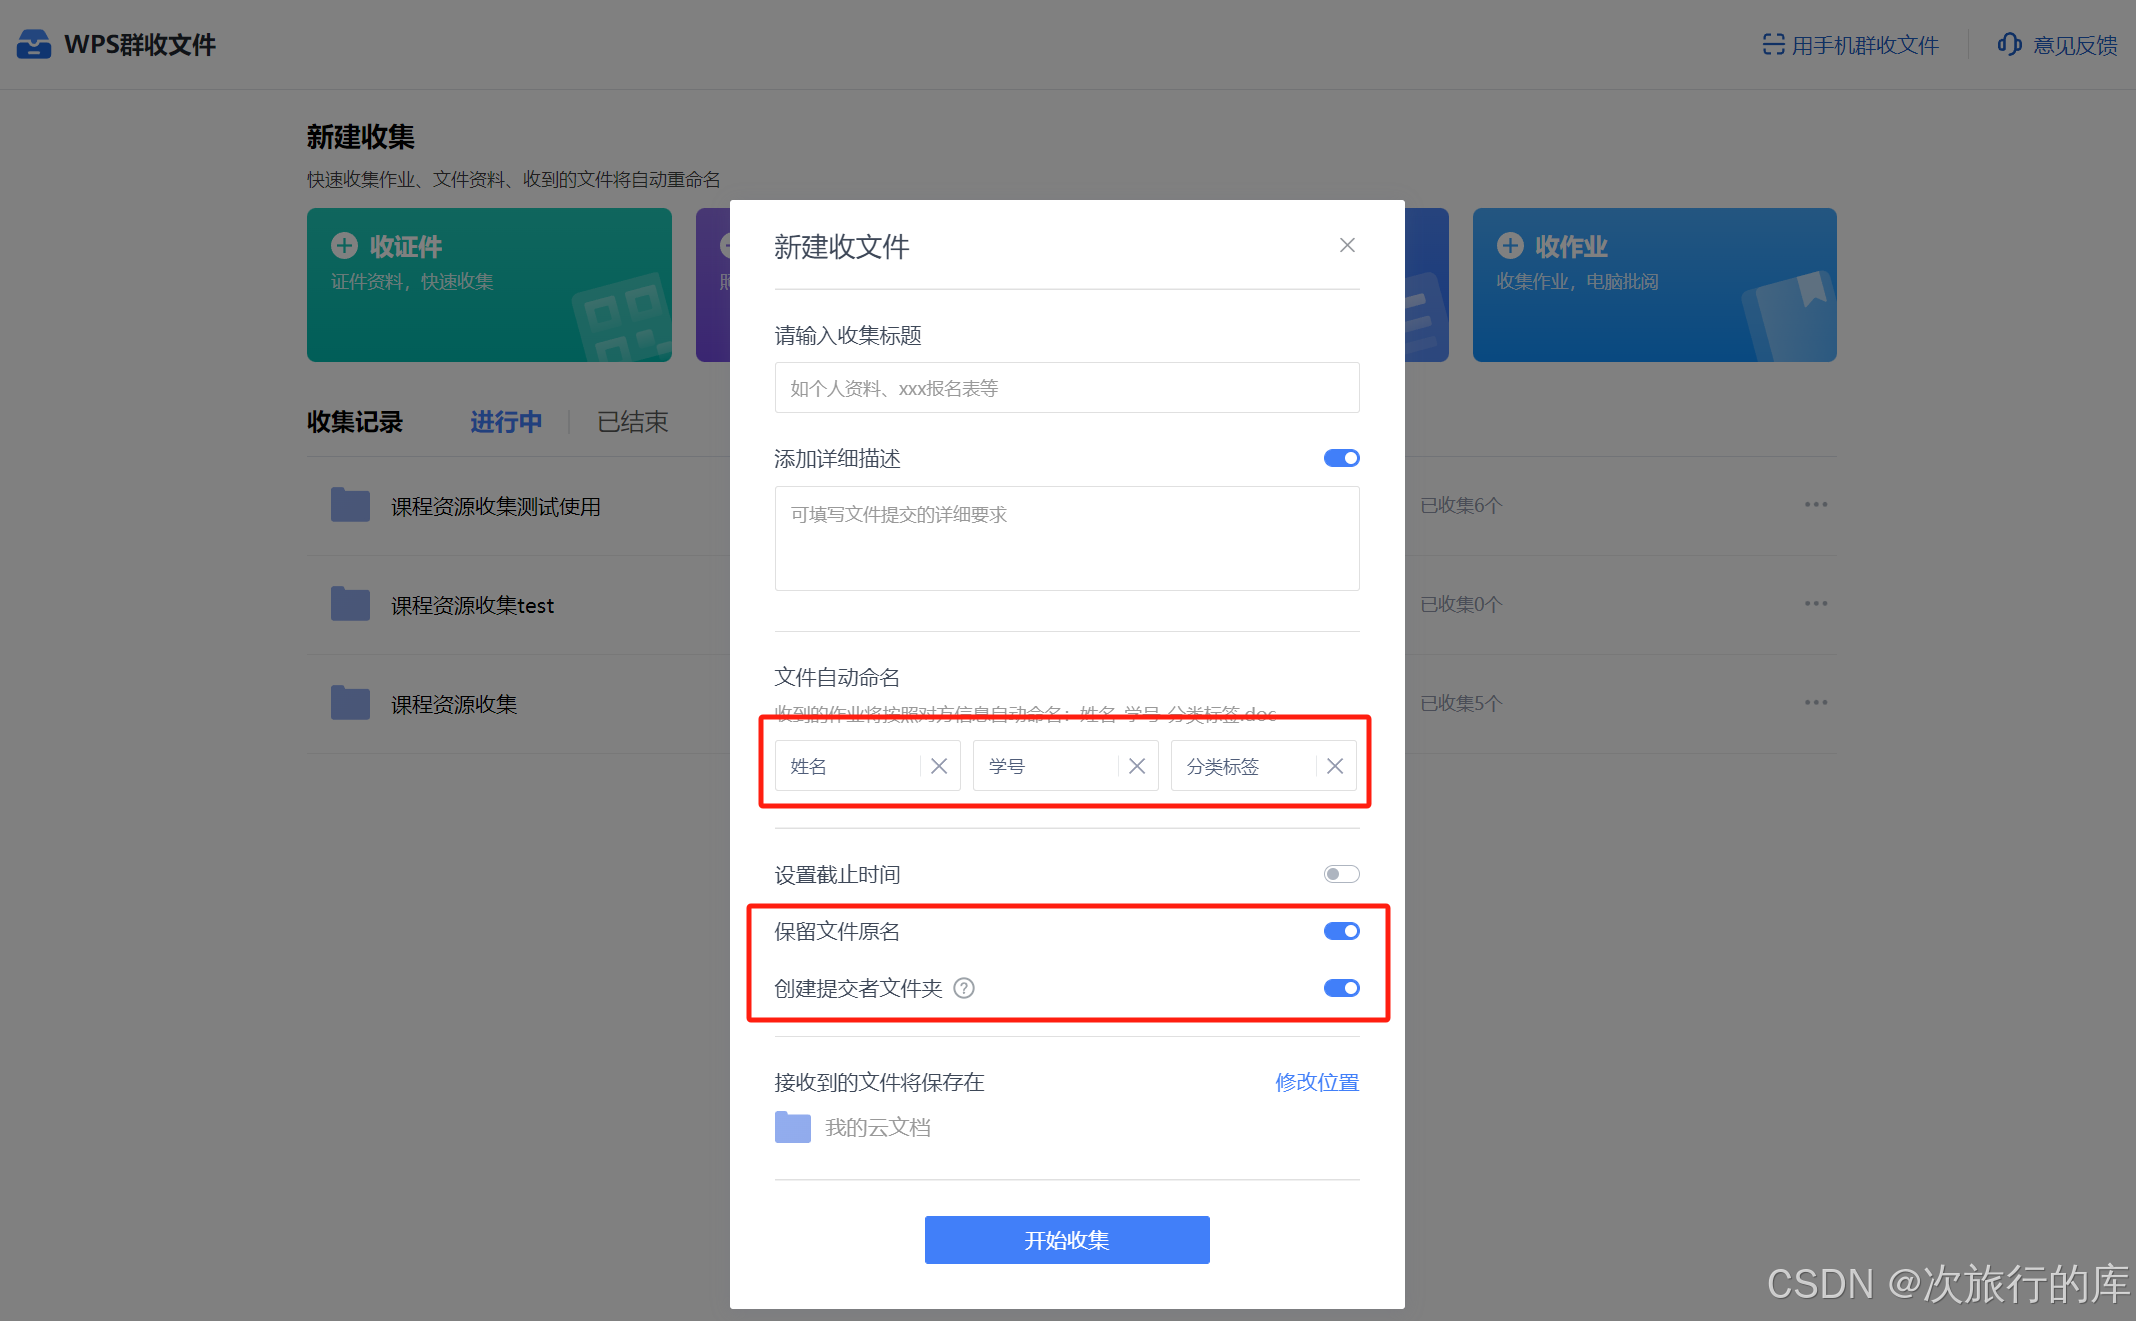Remove the 分类标签 naming field tag

point(1334,766)
